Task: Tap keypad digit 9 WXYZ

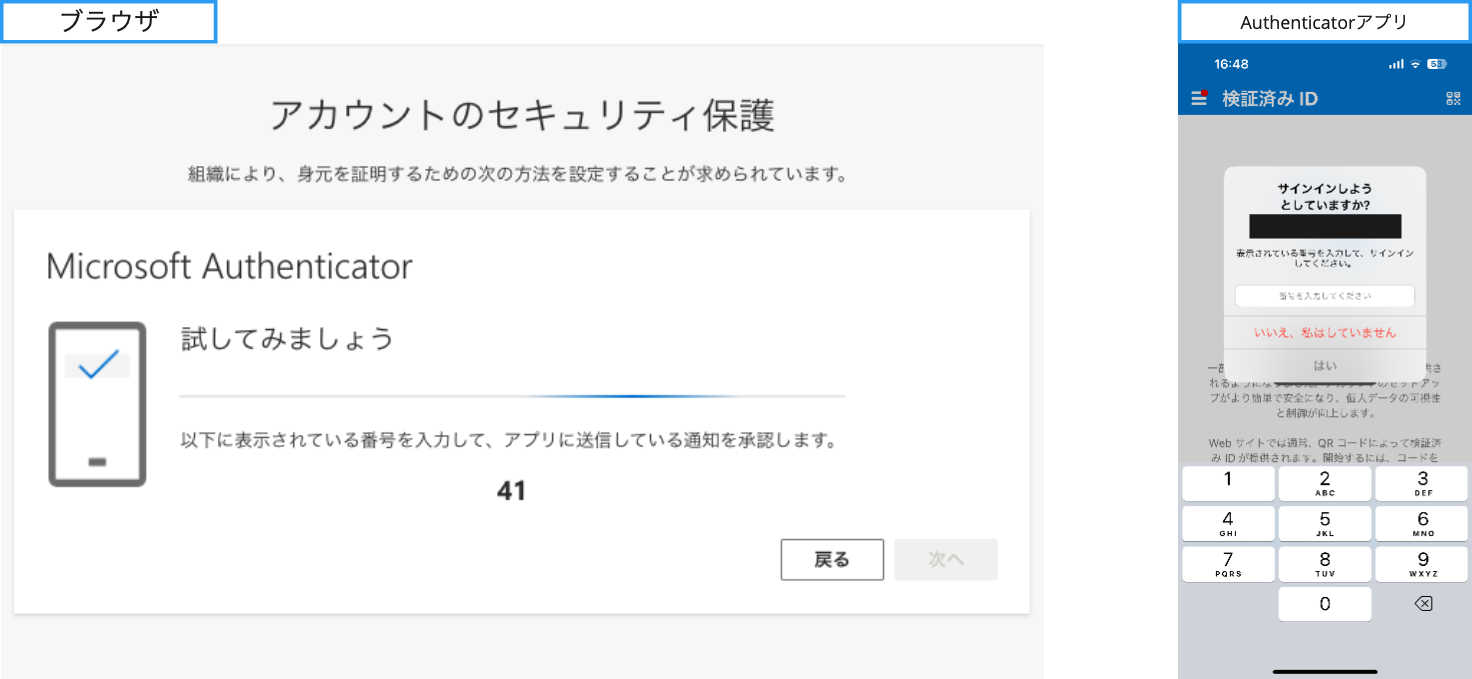Action: [1423, 564]
